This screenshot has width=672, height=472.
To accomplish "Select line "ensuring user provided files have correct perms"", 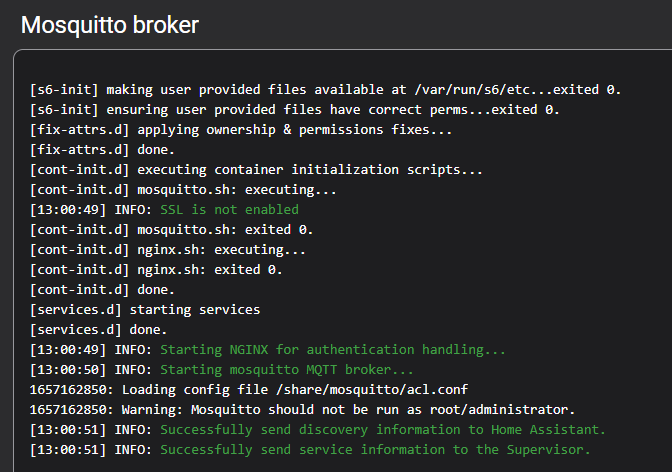I will coord(294,110).
